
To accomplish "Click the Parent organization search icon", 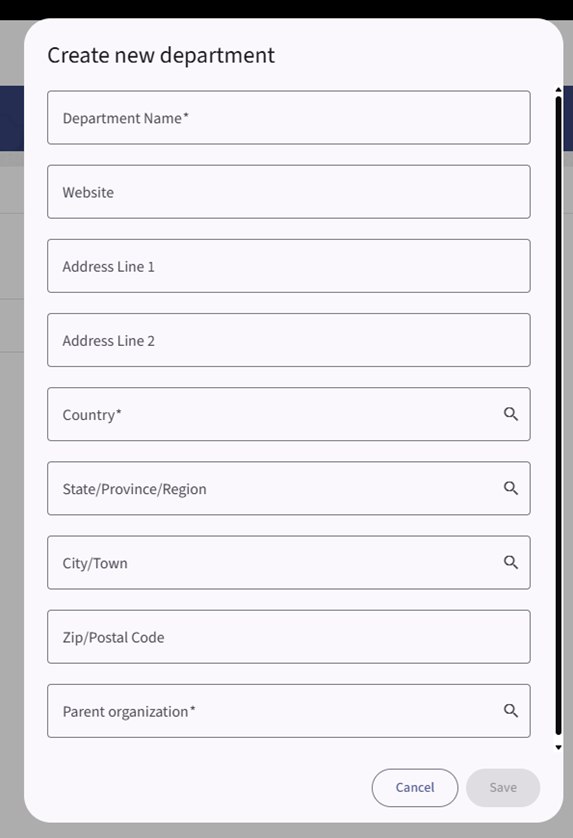I will (511, 711).
